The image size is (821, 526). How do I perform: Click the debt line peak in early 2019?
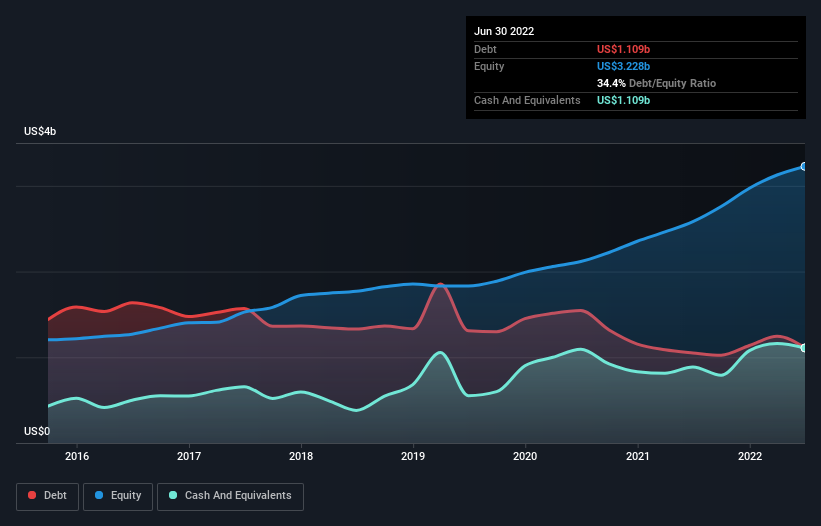pyautogui.click(x=440, y=284)
